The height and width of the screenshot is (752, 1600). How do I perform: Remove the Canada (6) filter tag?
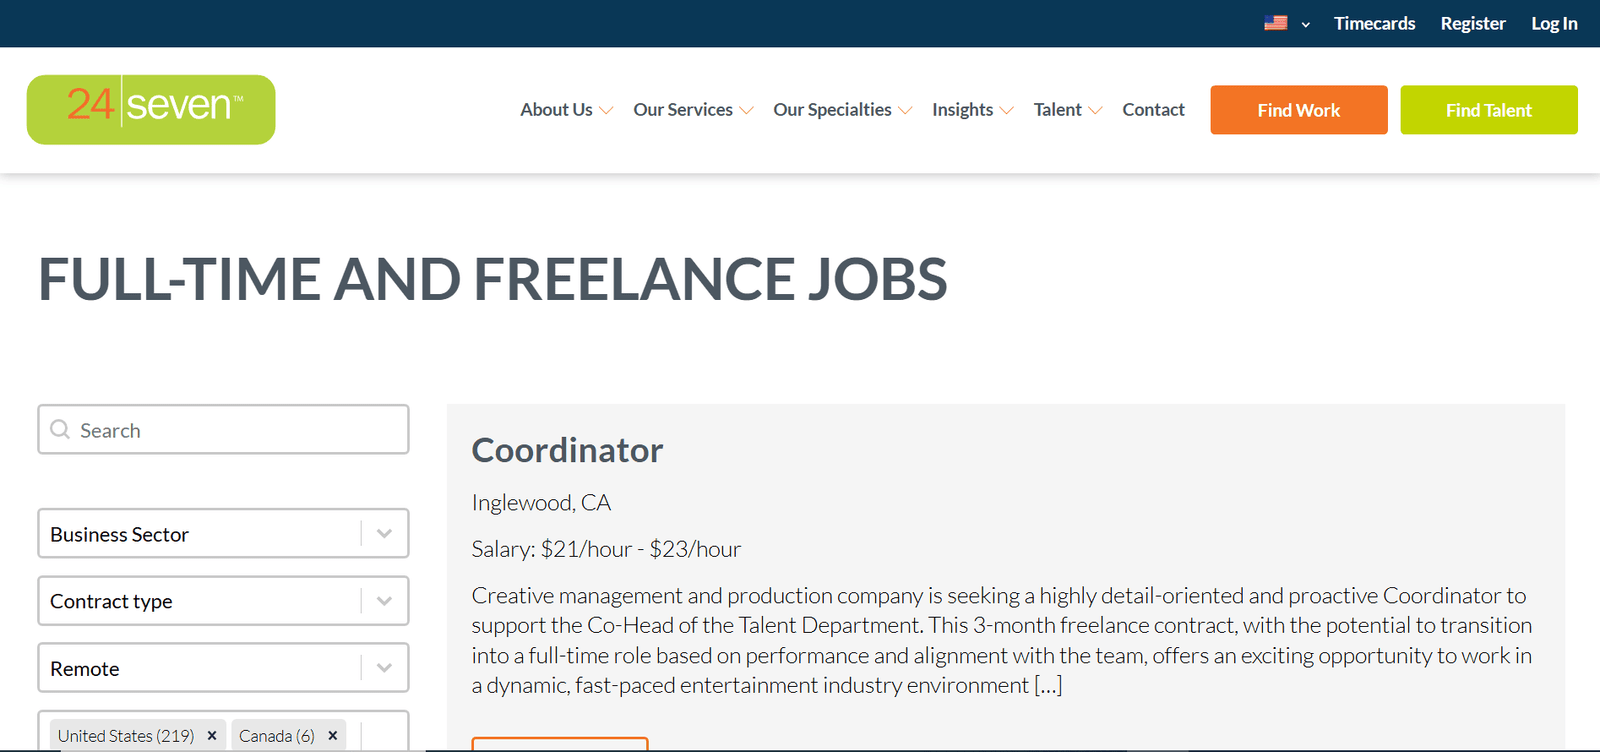tap(333, 735)
